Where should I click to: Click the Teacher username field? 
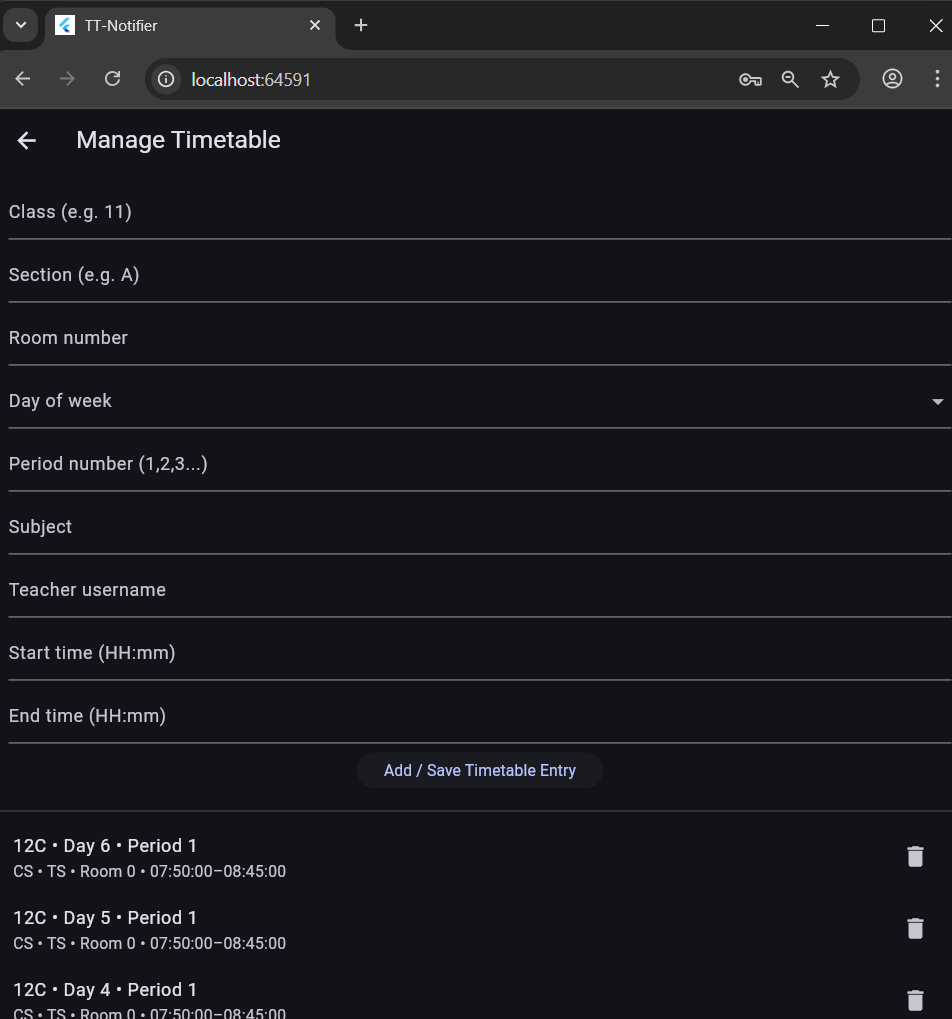tap(478, 590)
